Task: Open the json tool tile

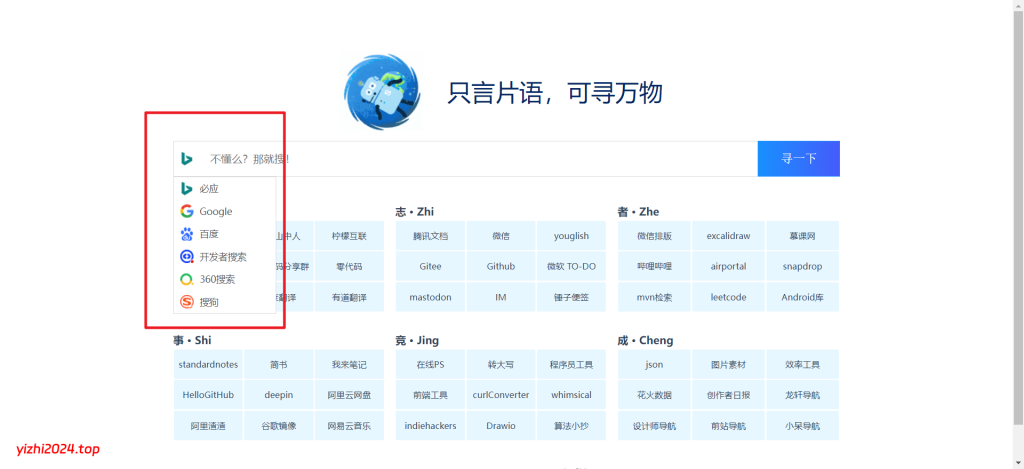Action: (x=654, y=365)
